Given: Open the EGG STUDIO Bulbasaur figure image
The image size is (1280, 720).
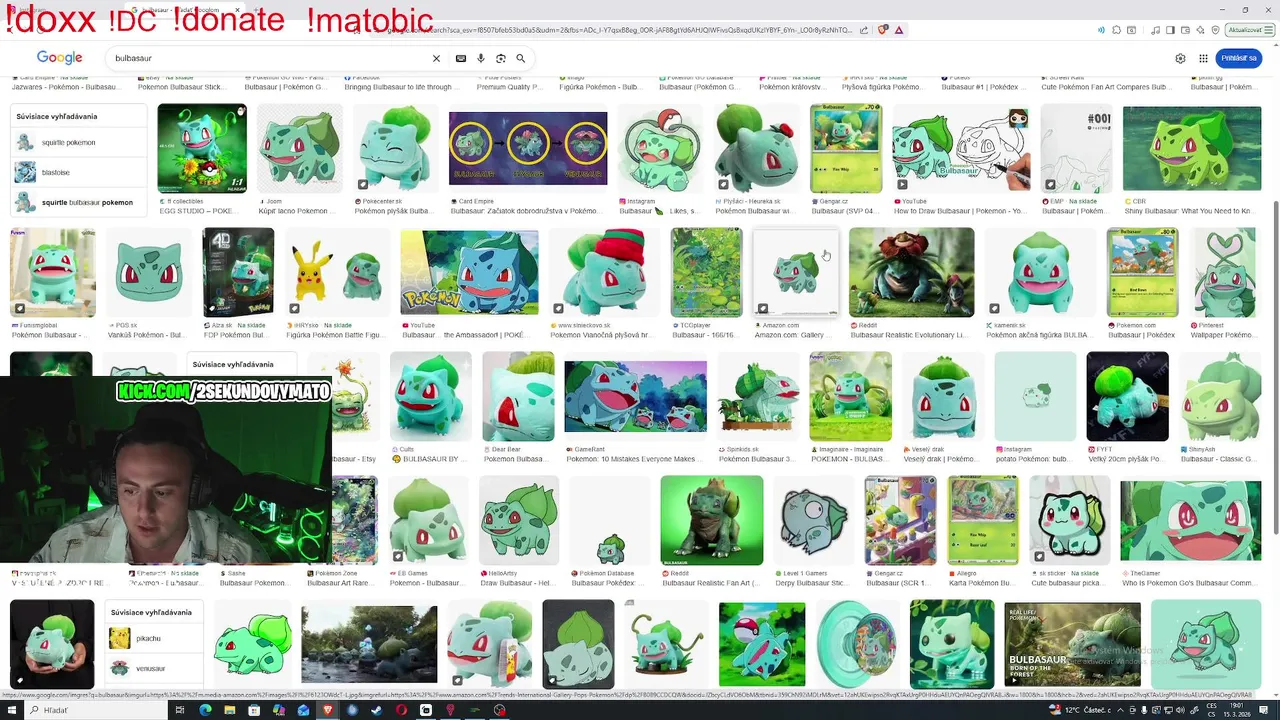Looking at the screenshot, I should (x=202, y=148).
